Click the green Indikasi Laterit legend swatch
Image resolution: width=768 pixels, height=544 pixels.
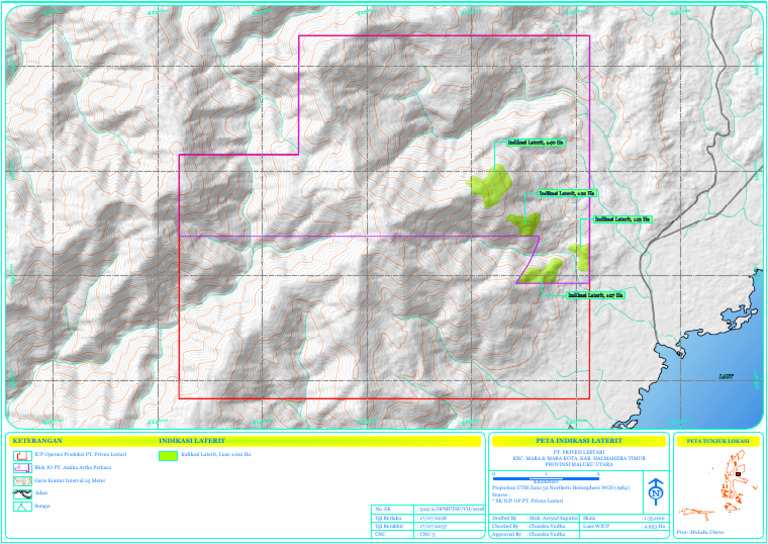(168, 455)
